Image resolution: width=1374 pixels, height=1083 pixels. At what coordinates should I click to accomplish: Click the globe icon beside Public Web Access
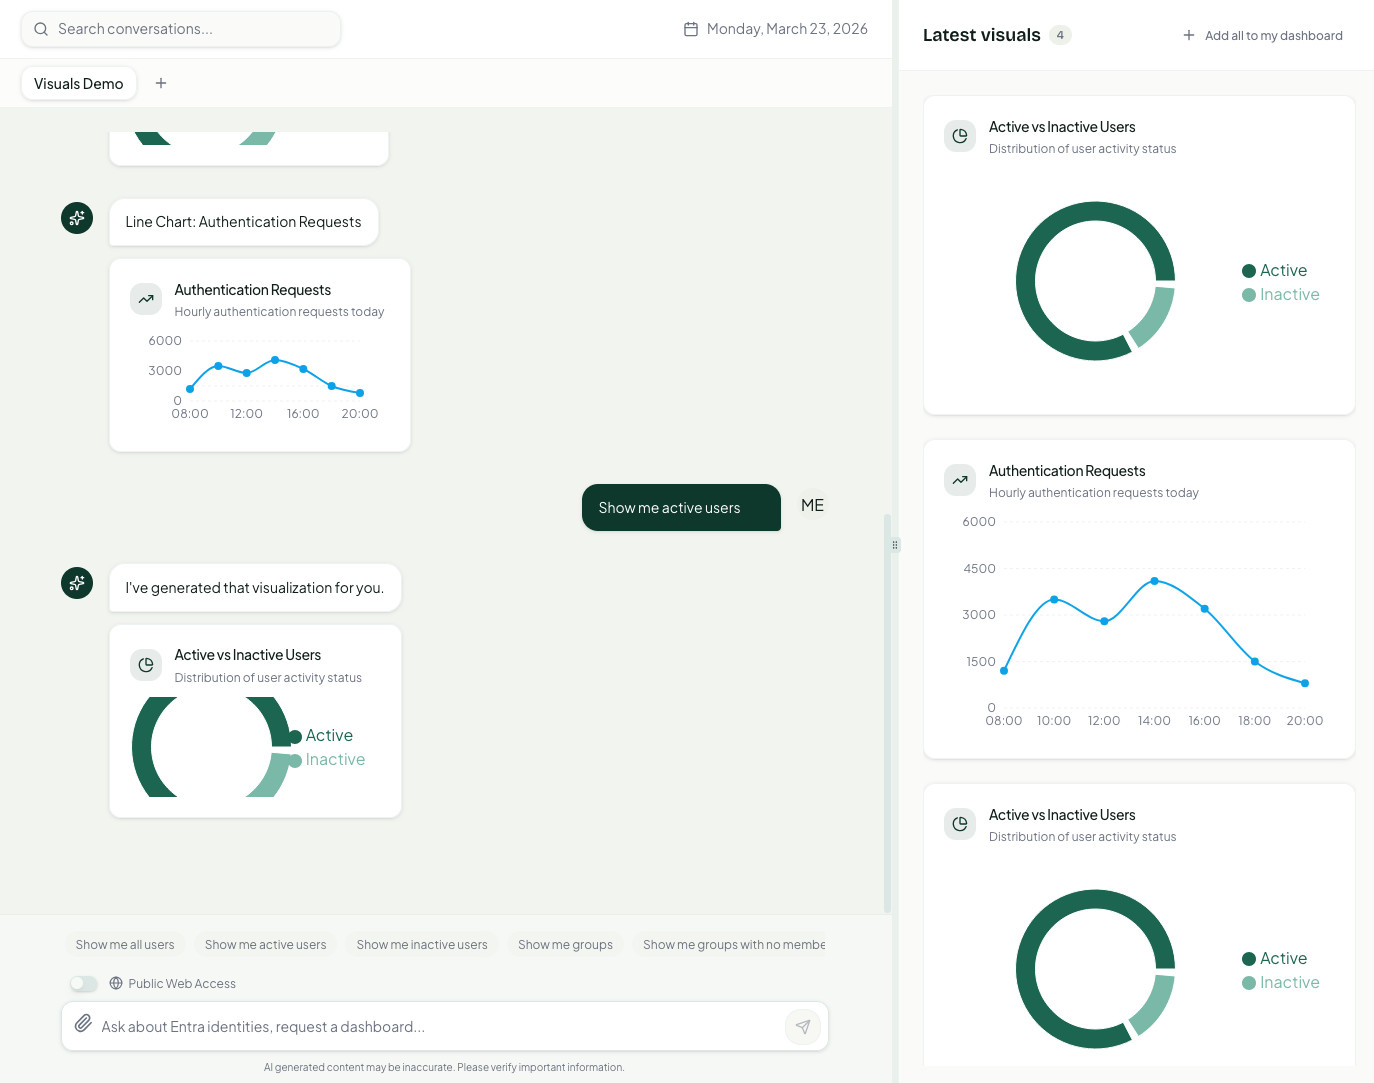coord(115,983)
